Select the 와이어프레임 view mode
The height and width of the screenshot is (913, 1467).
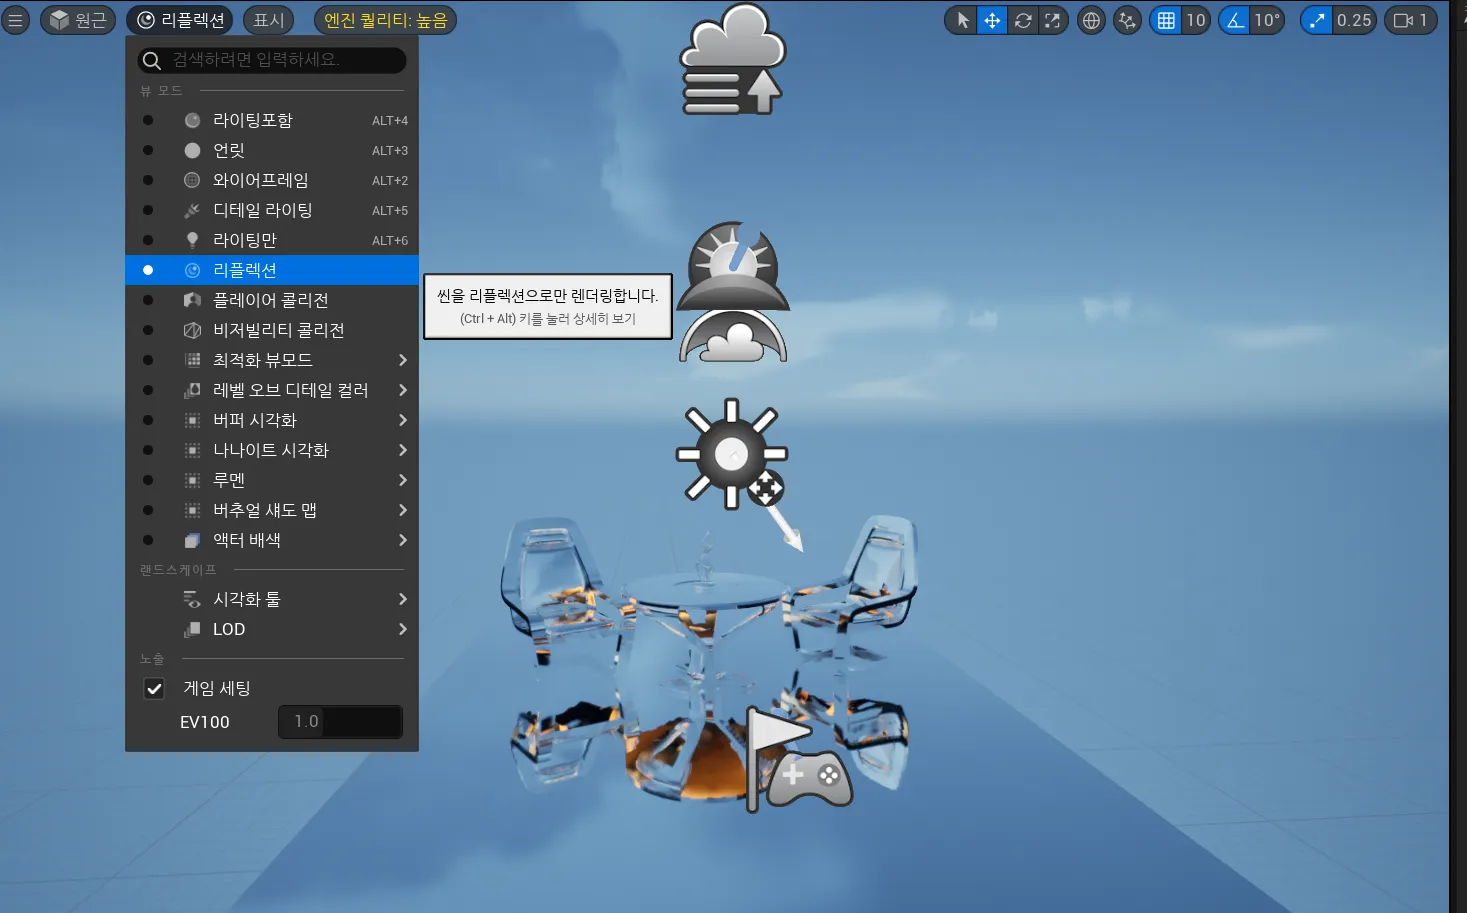tap(272, 180)
